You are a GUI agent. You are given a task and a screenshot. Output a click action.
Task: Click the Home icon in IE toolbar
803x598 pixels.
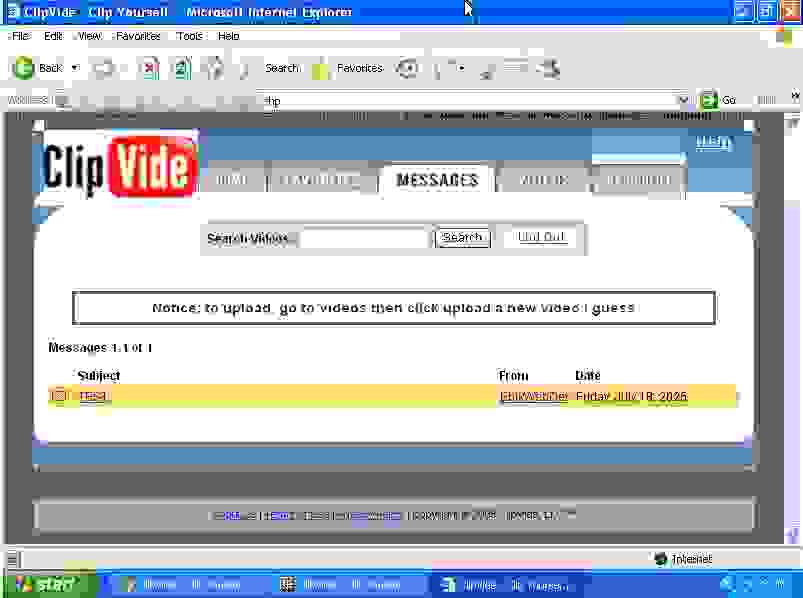coord(213,68)
